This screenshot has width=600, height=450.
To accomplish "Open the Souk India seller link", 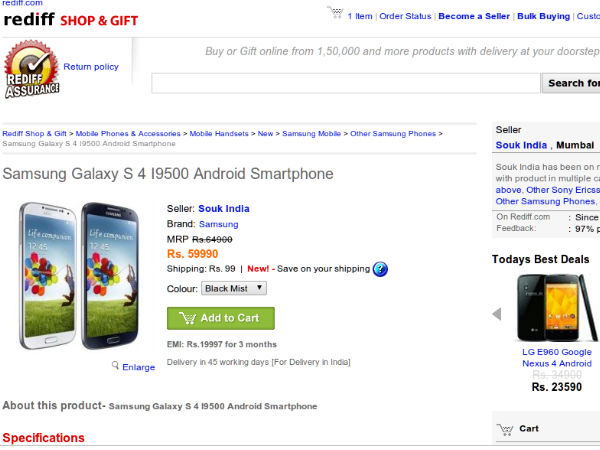I will (223, 209).
